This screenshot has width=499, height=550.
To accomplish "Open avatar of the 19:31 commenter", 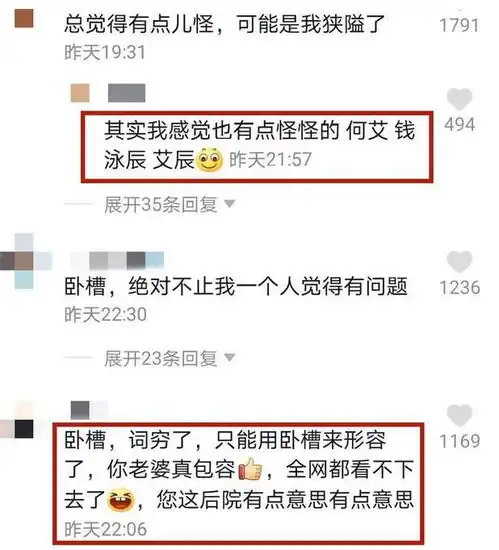I will 24,18.
